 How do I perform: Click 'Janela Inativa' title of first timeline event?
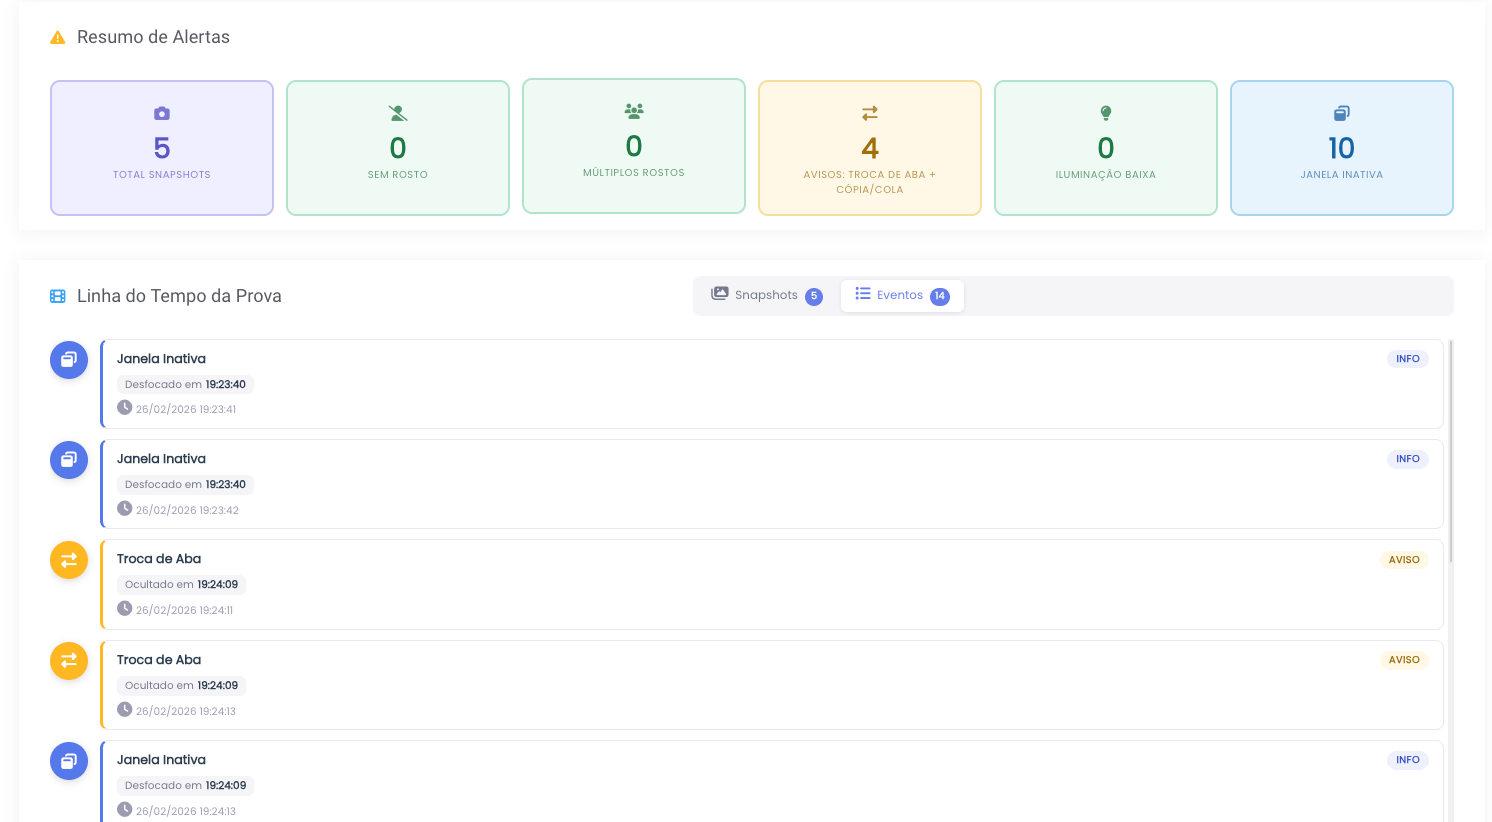point(161,359)
